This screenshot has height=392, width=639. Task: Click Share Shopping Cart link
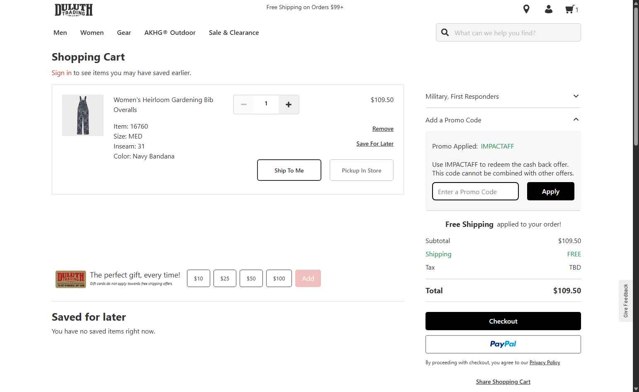pyautogui.click(x=503, y=382)
